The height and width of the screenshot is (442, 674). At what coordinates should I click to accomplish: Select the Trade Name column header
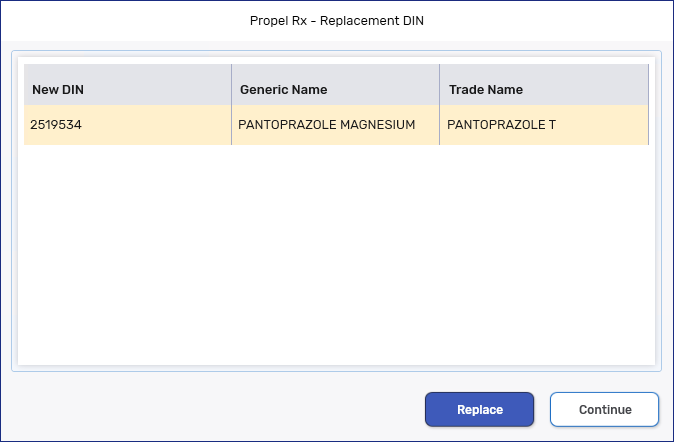[485, 90]
